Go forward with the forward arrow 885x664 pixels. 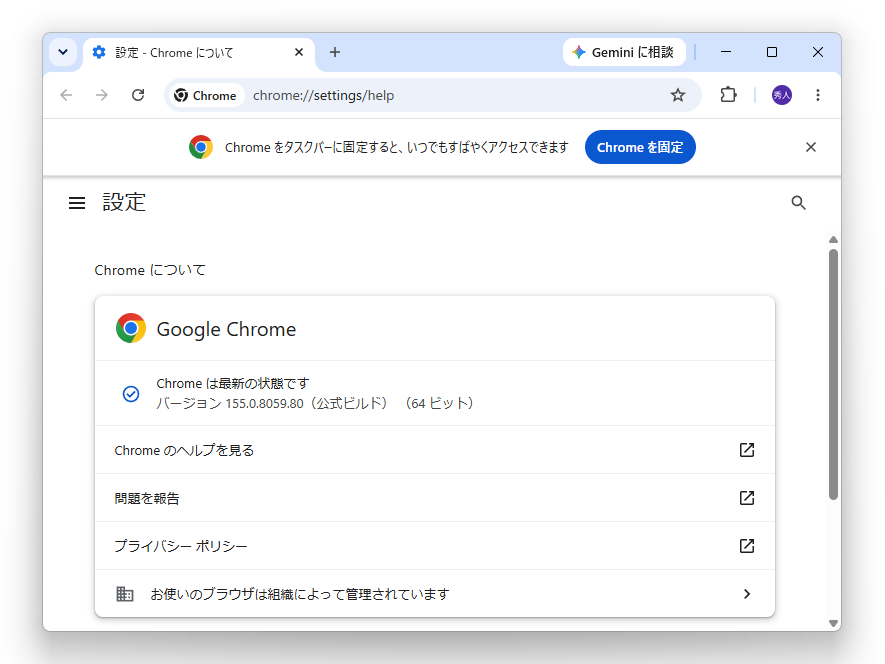click(x=102, y=95)
